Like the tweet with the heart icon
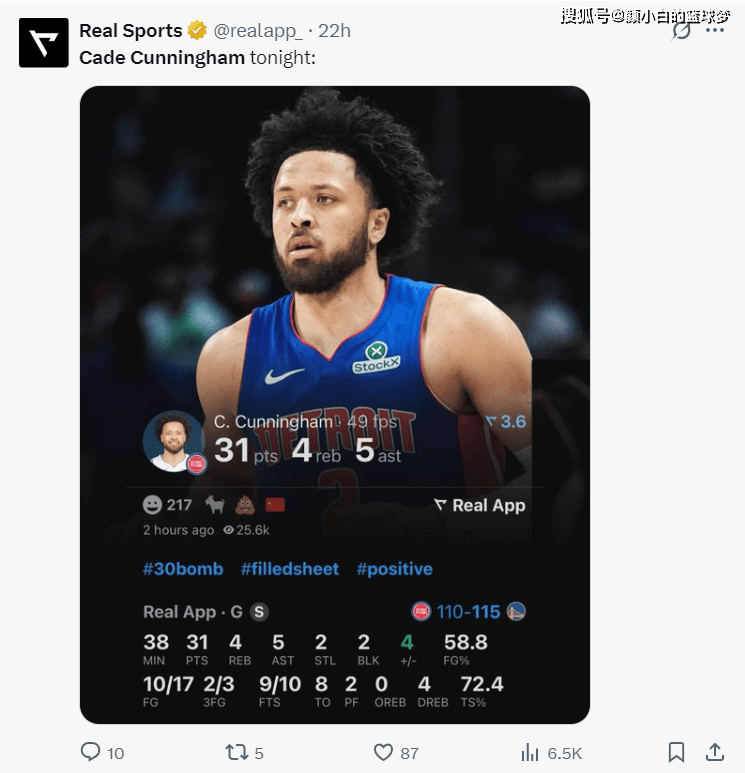This screenshot has height=773, width=745. (x=383, y=752)
